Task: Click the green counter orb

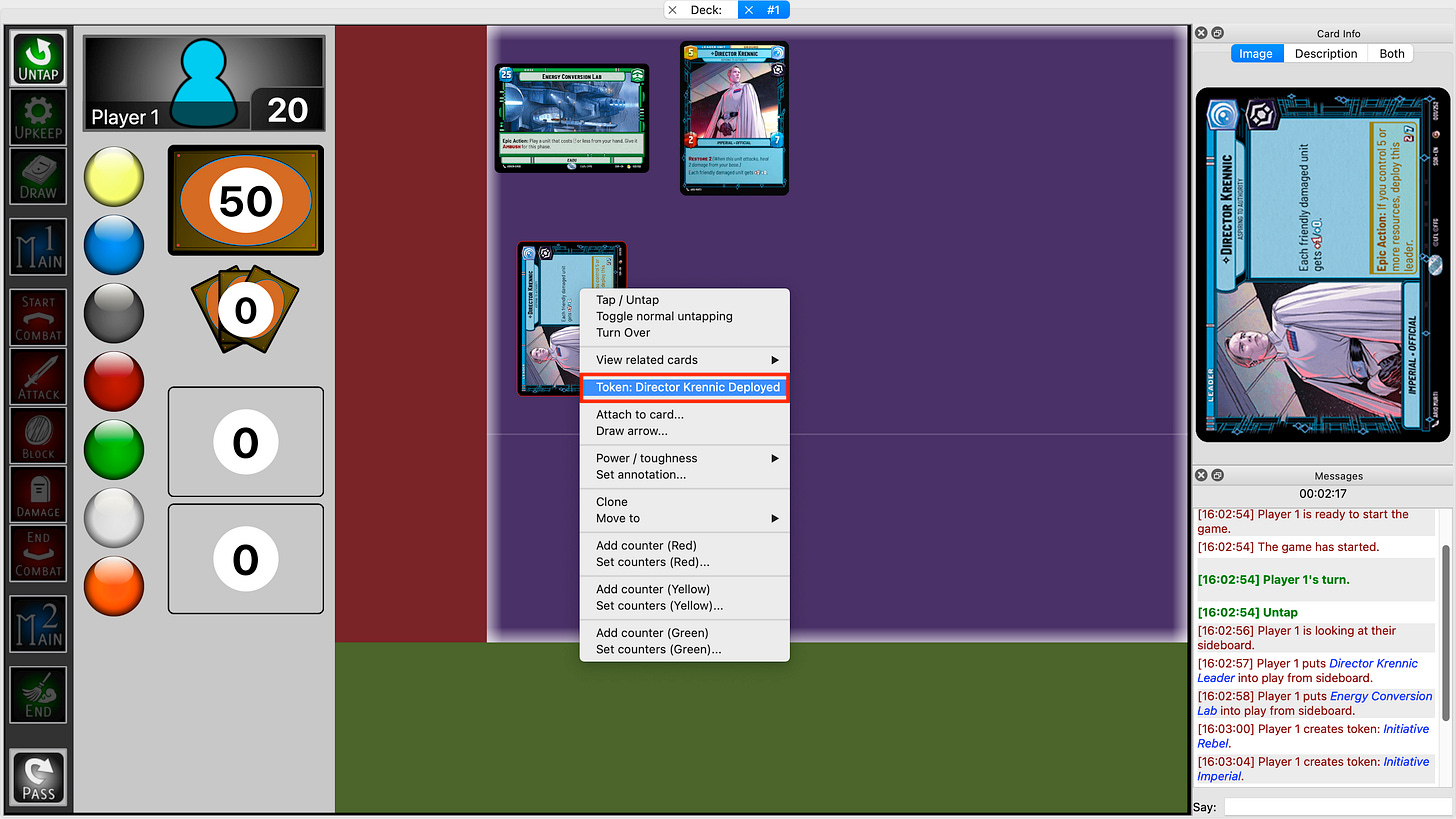Action: [114, 449]
